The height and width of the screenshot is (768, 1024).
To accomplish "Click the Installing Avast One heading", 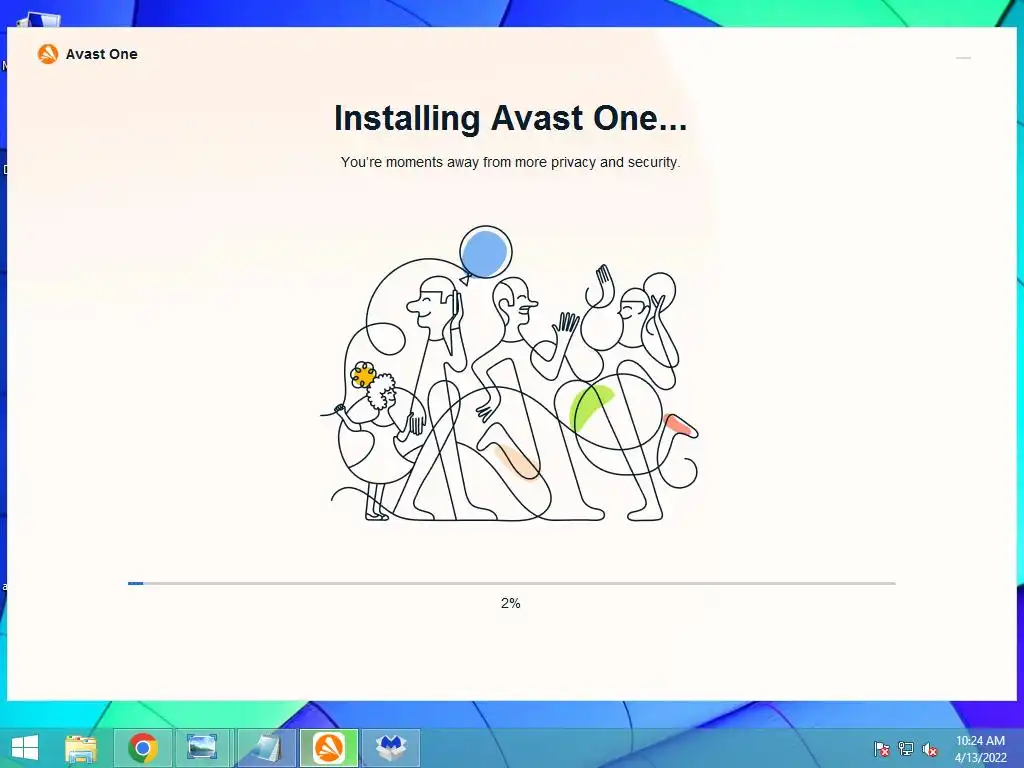I will click(x=510, y=118).
